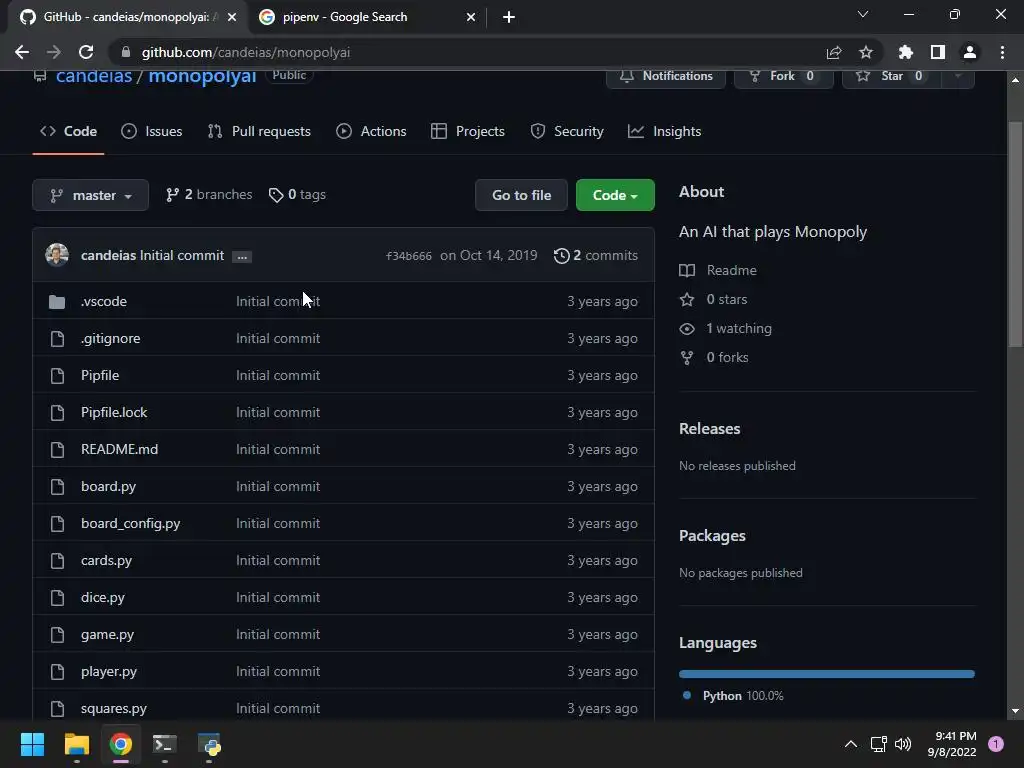
Task: Open commit hash f34b666
Action: [409, 256]
